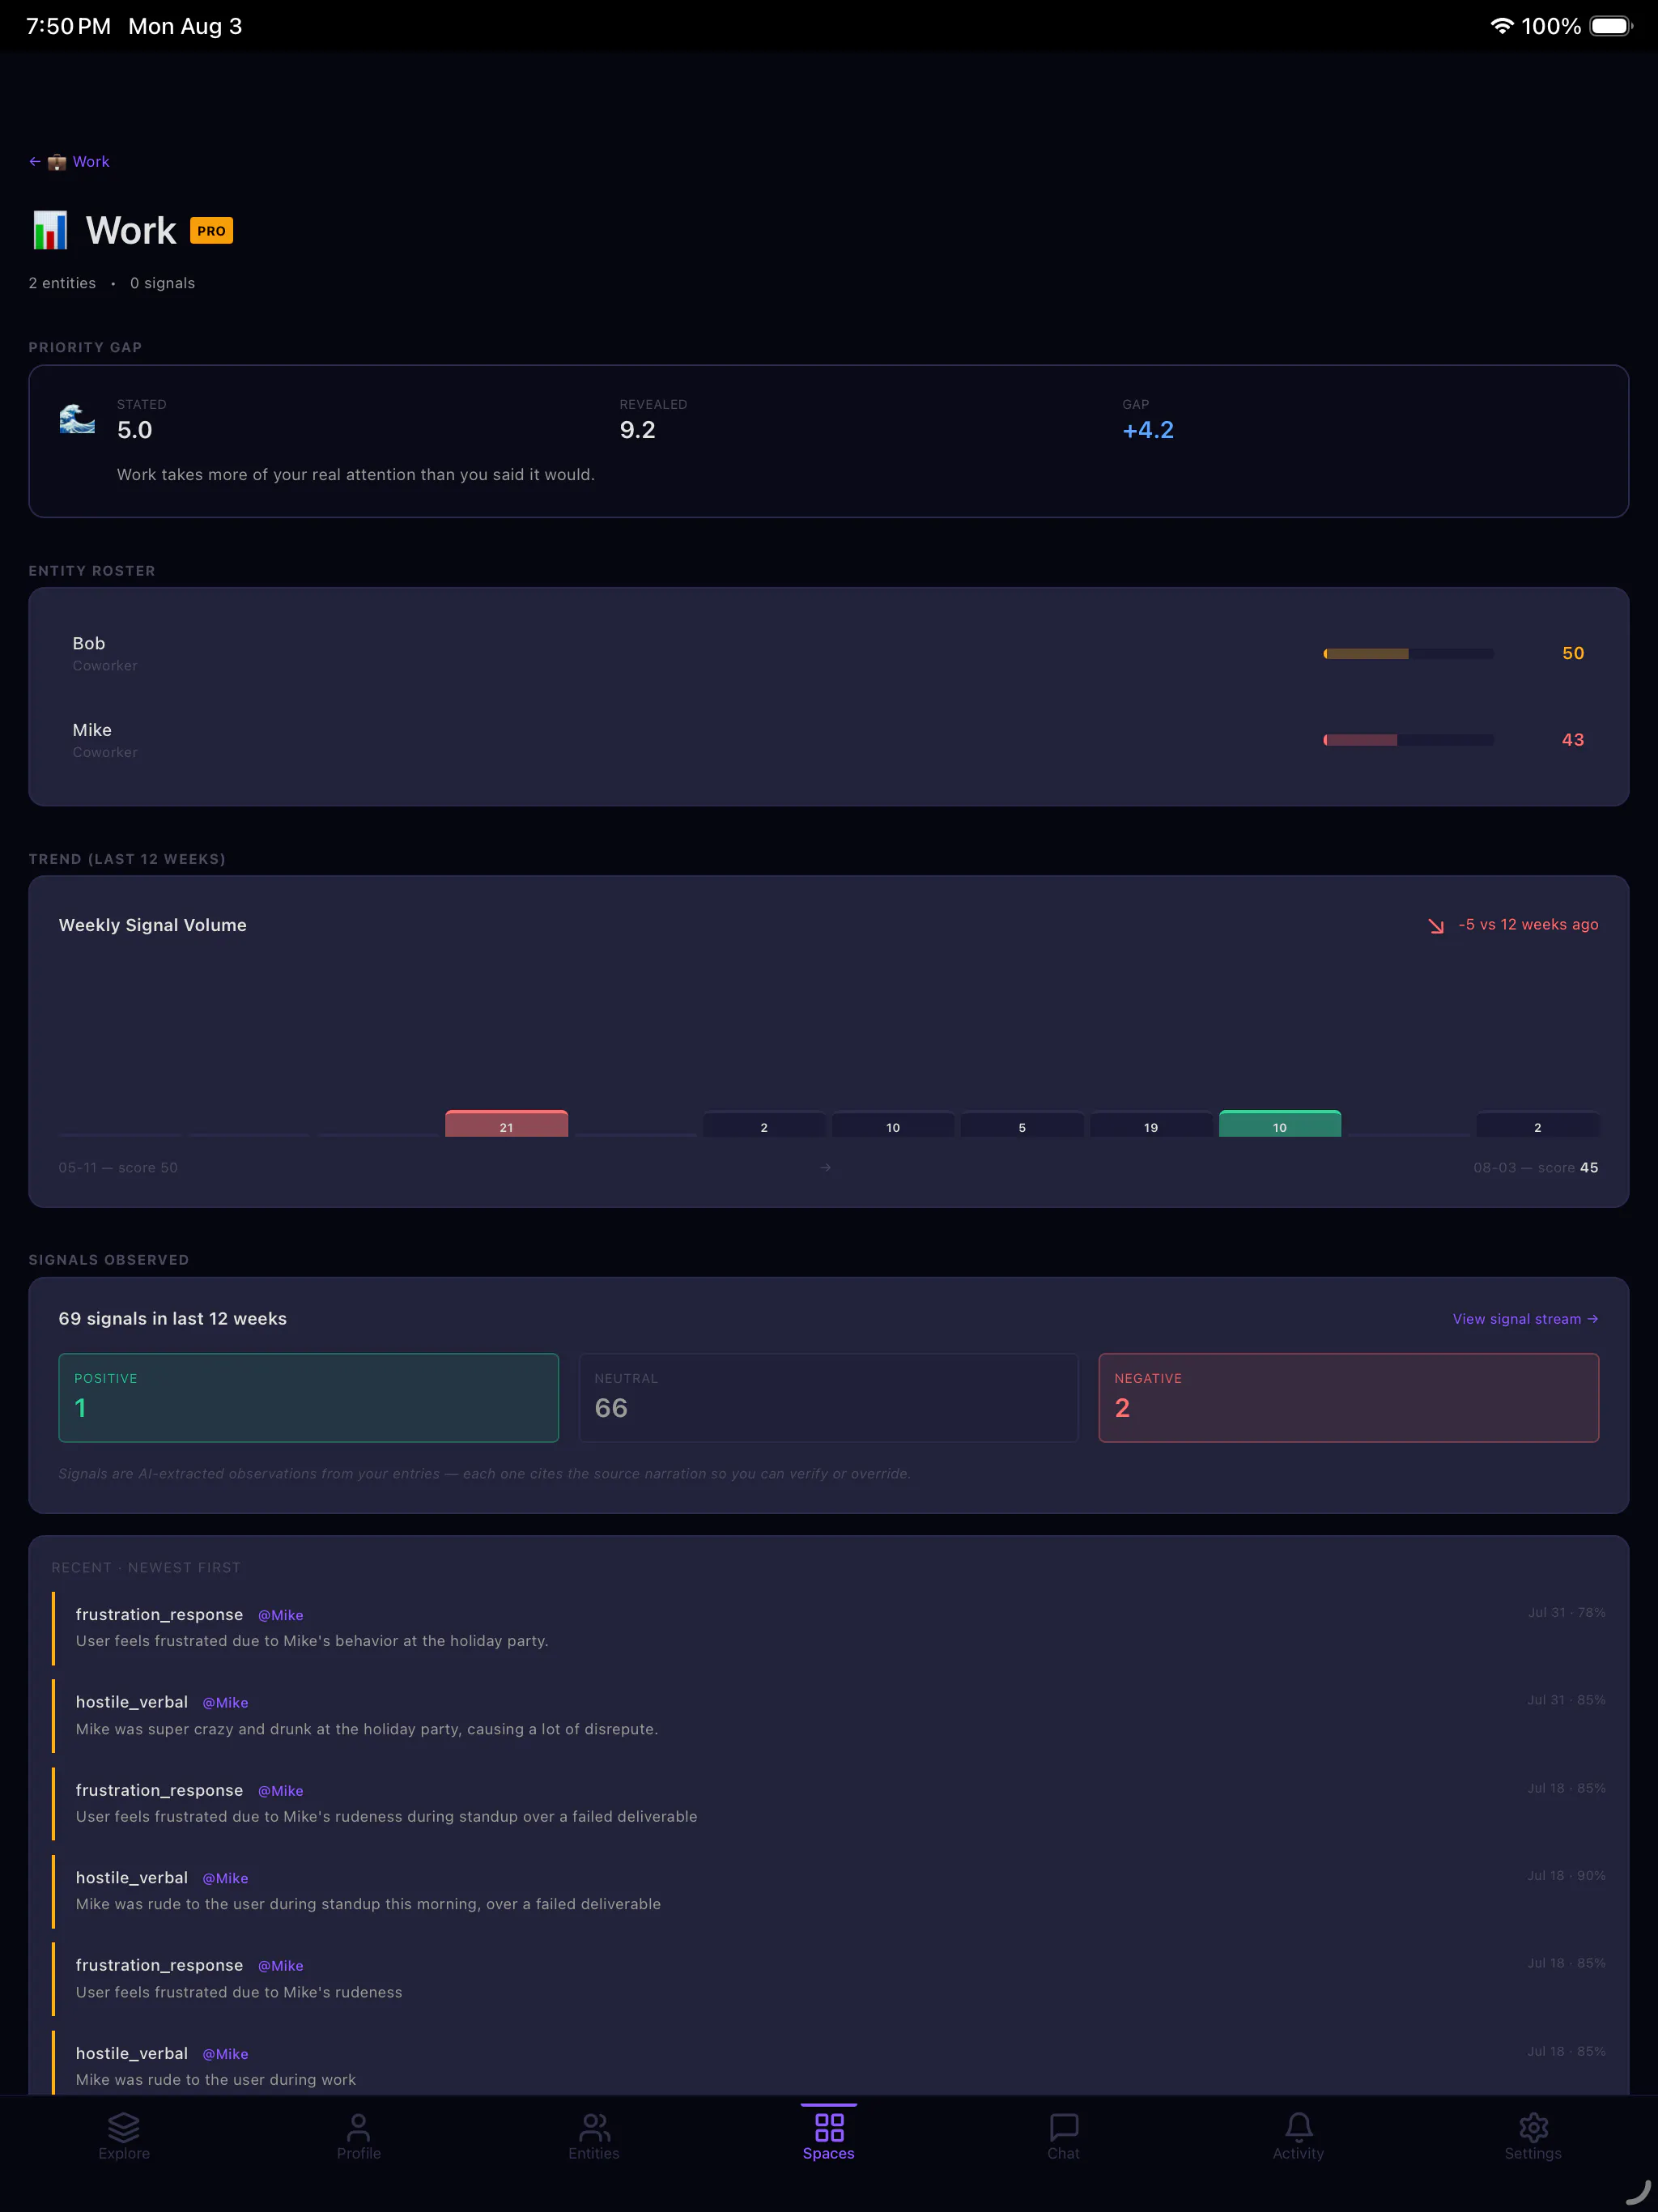Screen dimensions: 1658x2212
Task: Tap Bob's score progress bar
Action: click(1409, 653)
